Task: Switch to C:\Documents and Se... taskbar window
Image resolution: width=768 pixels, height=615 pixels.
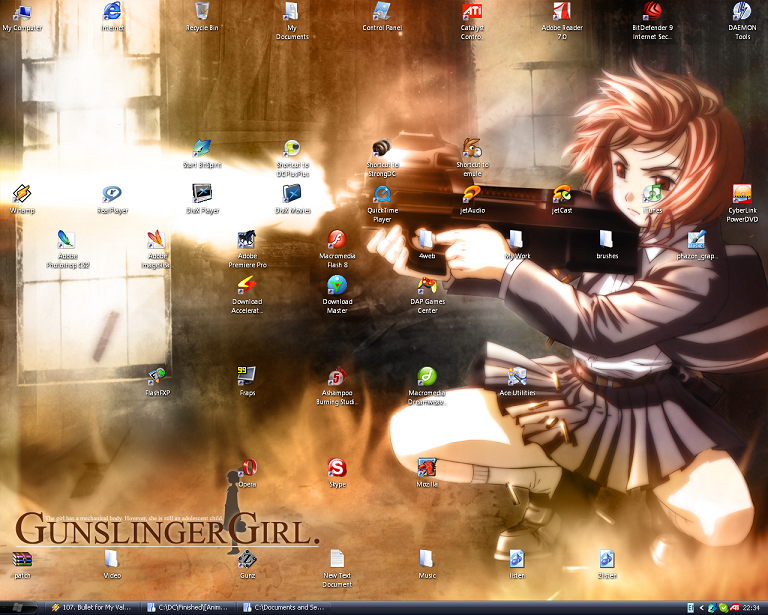Action: [285, 608]
